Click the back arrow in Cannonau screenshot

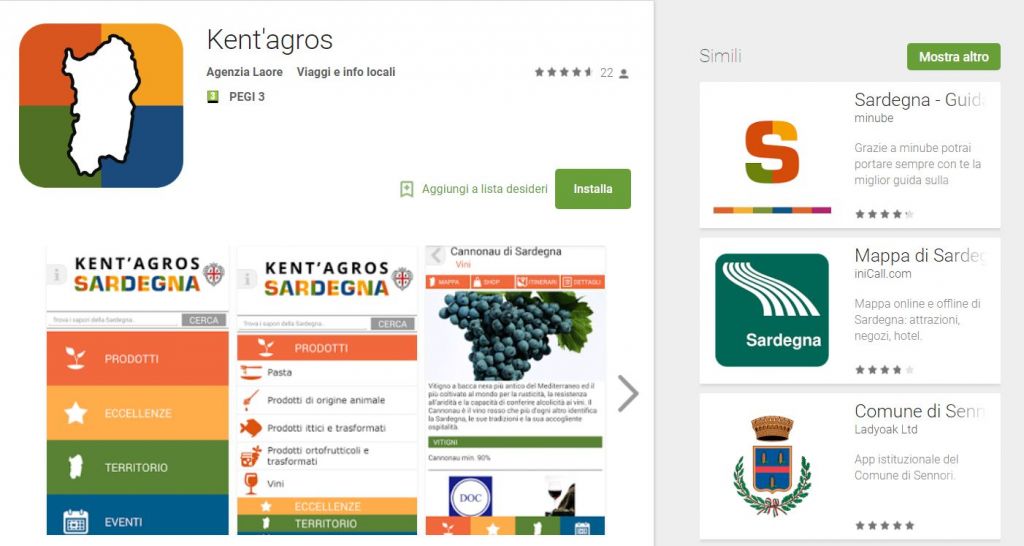[x=436, y=255]
